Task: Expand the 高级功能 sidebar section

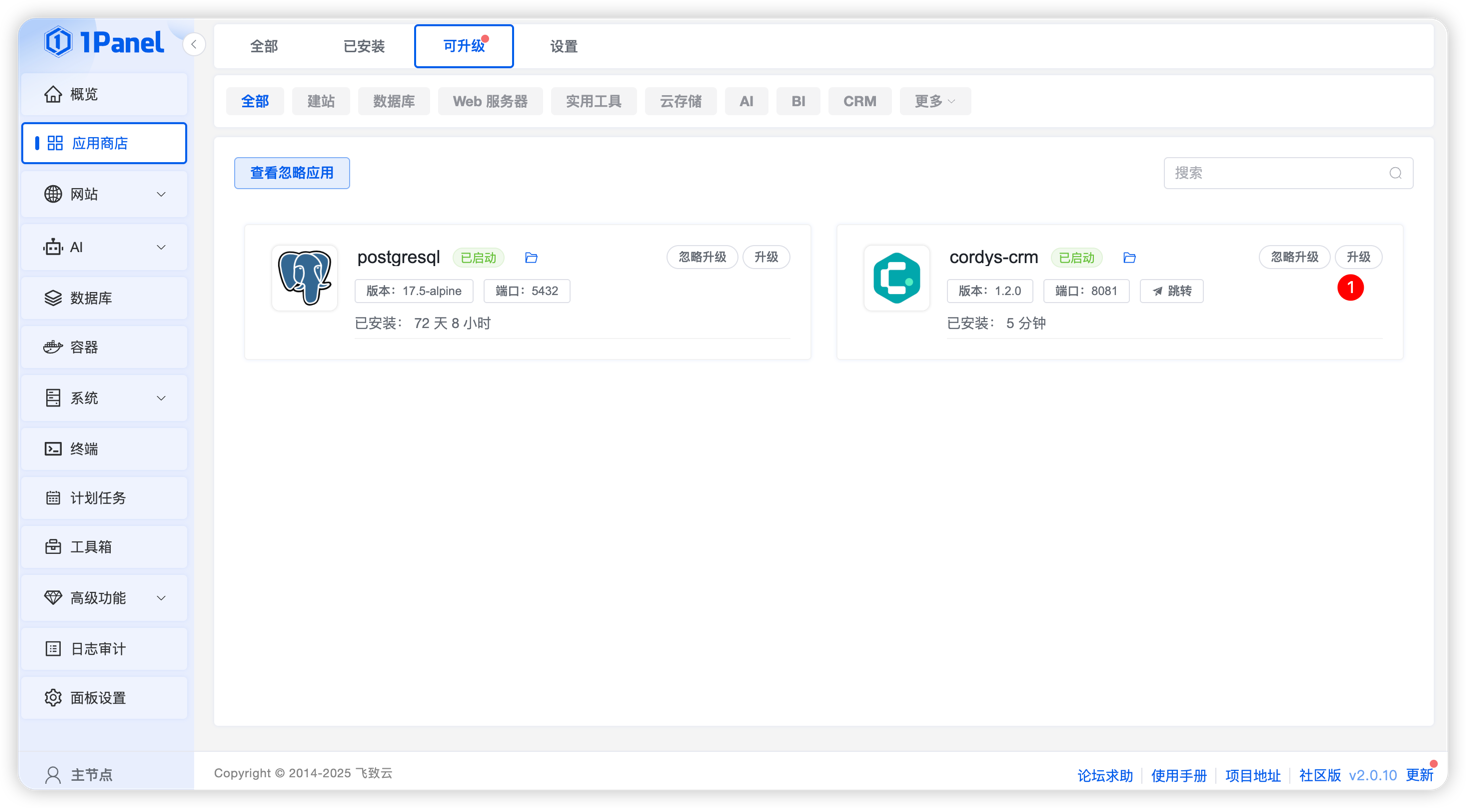Action: pyautogui.click(x=160, y=597)
